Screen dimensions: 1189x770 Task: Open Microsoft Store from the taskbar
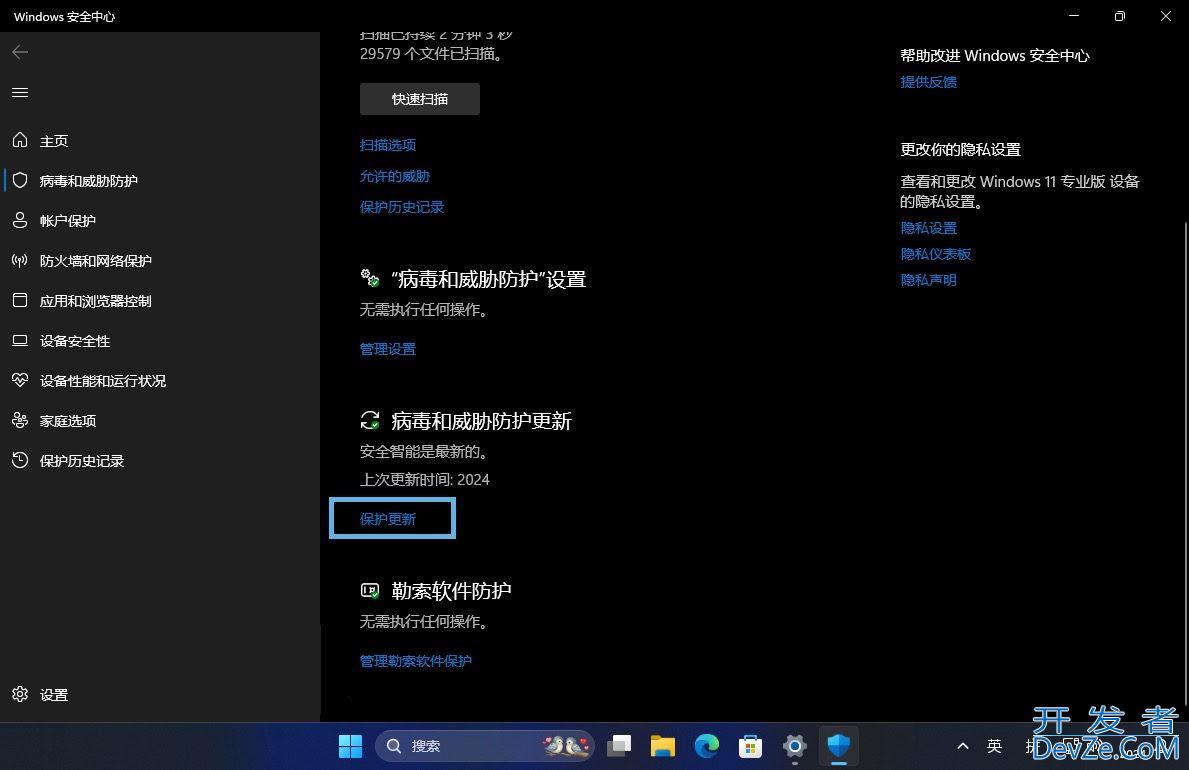point(750,746)
